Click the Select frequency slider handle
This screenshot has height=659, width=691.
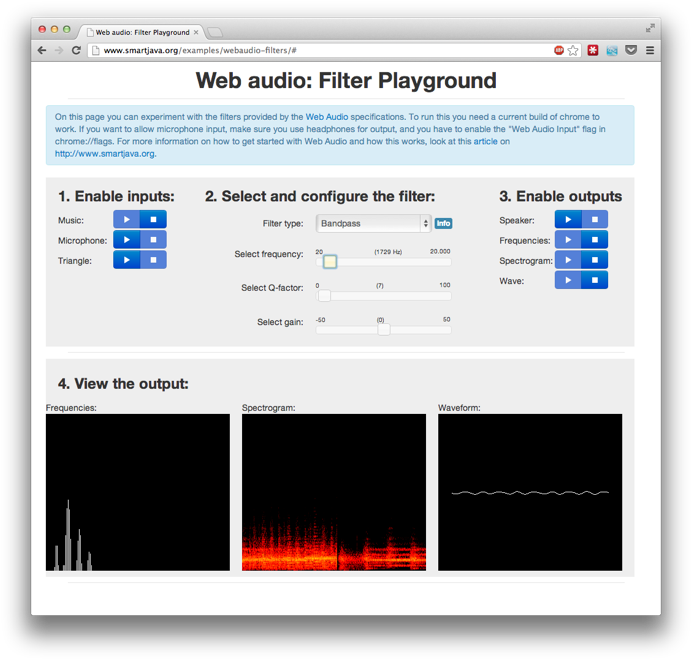click(330, 262)
